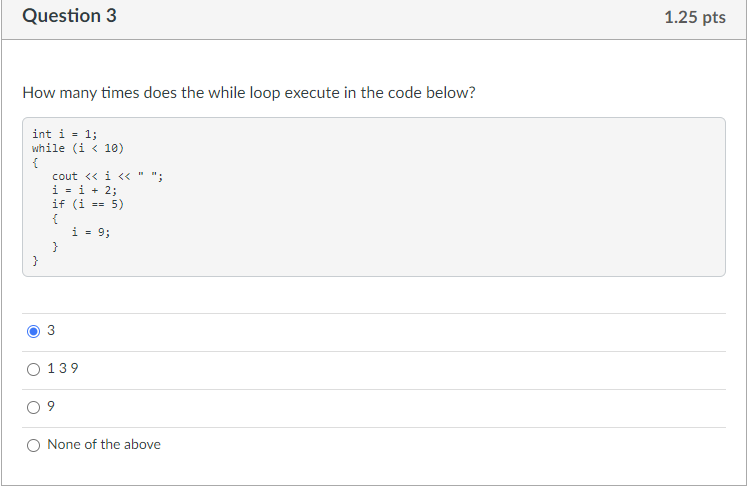Click the opening brace below the while statement
The height and width of the screenshot is (491, 751).
pyautogui.click(x=35, y=162)
